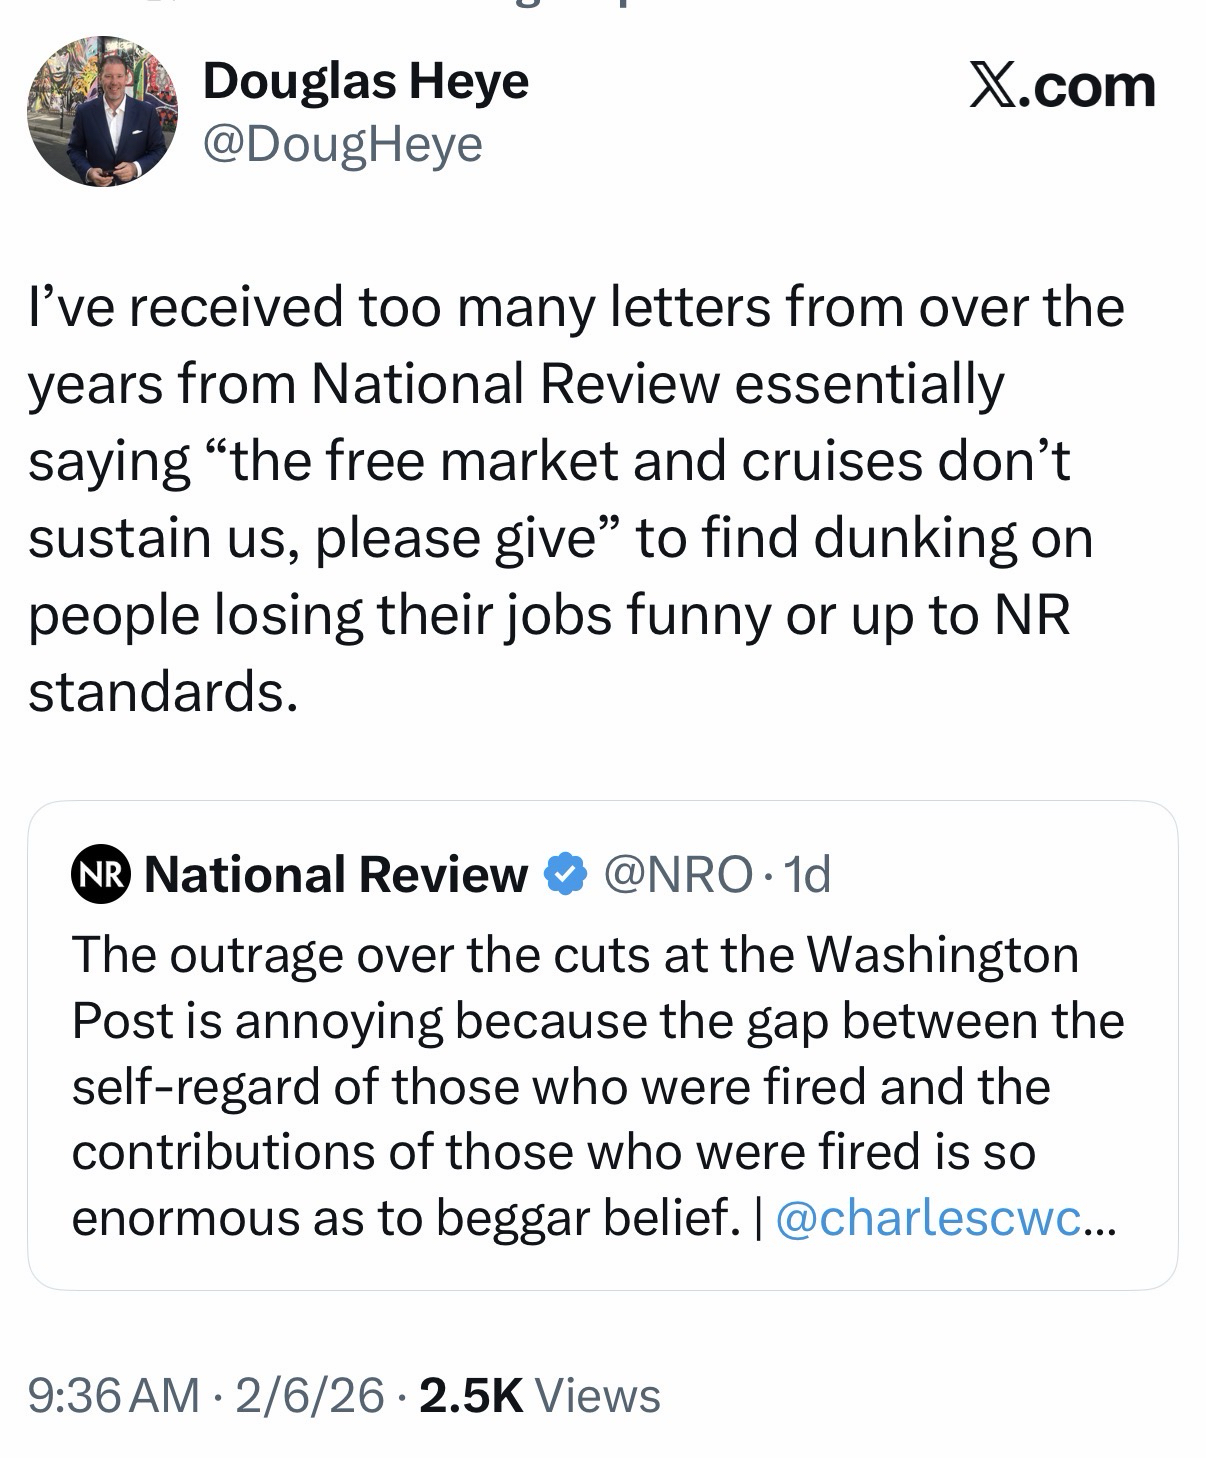The image size is (1206, 1458).
Task: Click the @NRO handle
Action: [x=678, y=875]
